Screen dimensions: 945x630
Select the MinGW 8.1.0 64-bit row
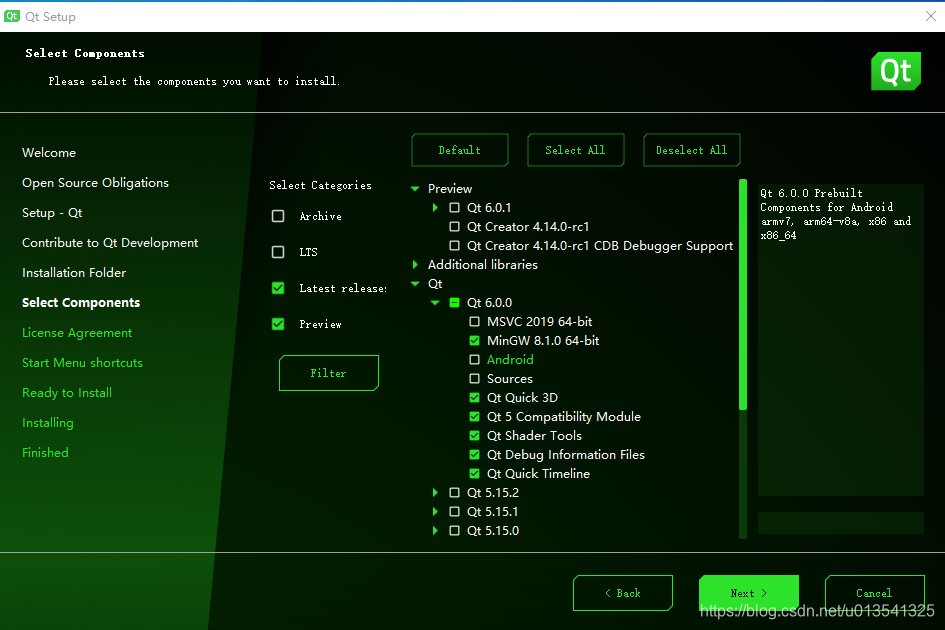pos(543,341)
